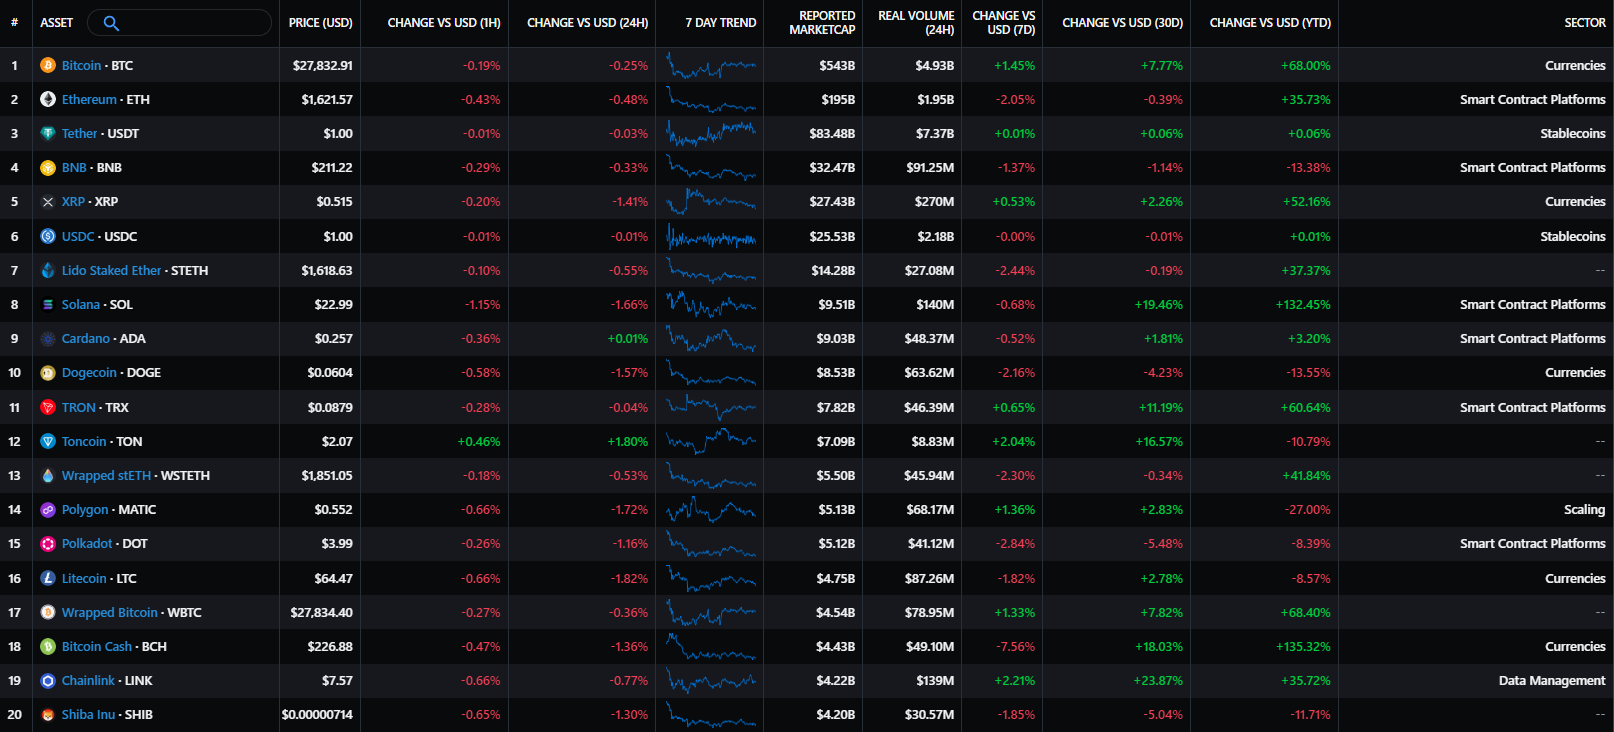1614x732 pixels.
Task: Click the Polkadot pink logo icon
Action: point(47,544)
